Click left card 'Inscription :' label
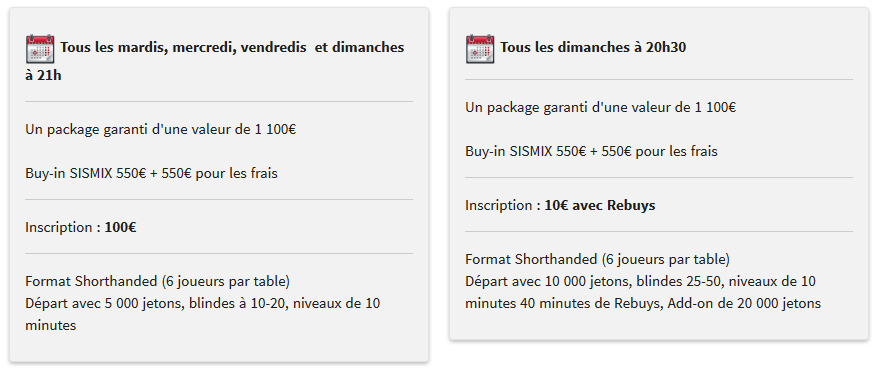Image resolution: width=882 pixels, height=375 pixels. tap(63, 228)
